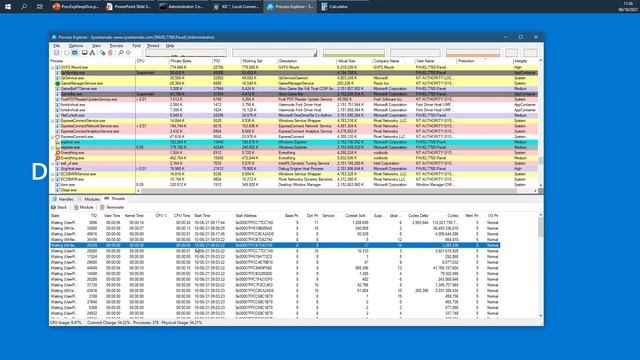
Task: Open the File menu
Action: [57, 46]
